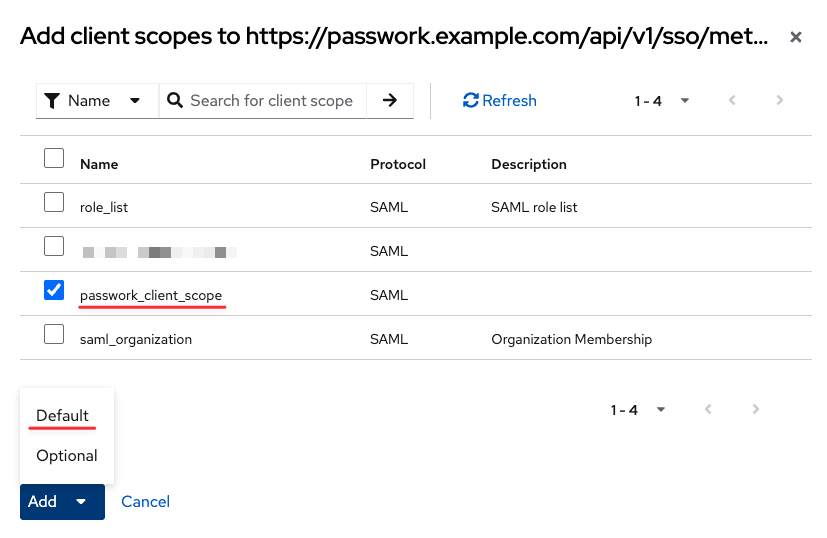Viewport: 827px width, 538px height.
Task: Go to previous page at top
Action: pyautogui.click(x=732, y=101)
